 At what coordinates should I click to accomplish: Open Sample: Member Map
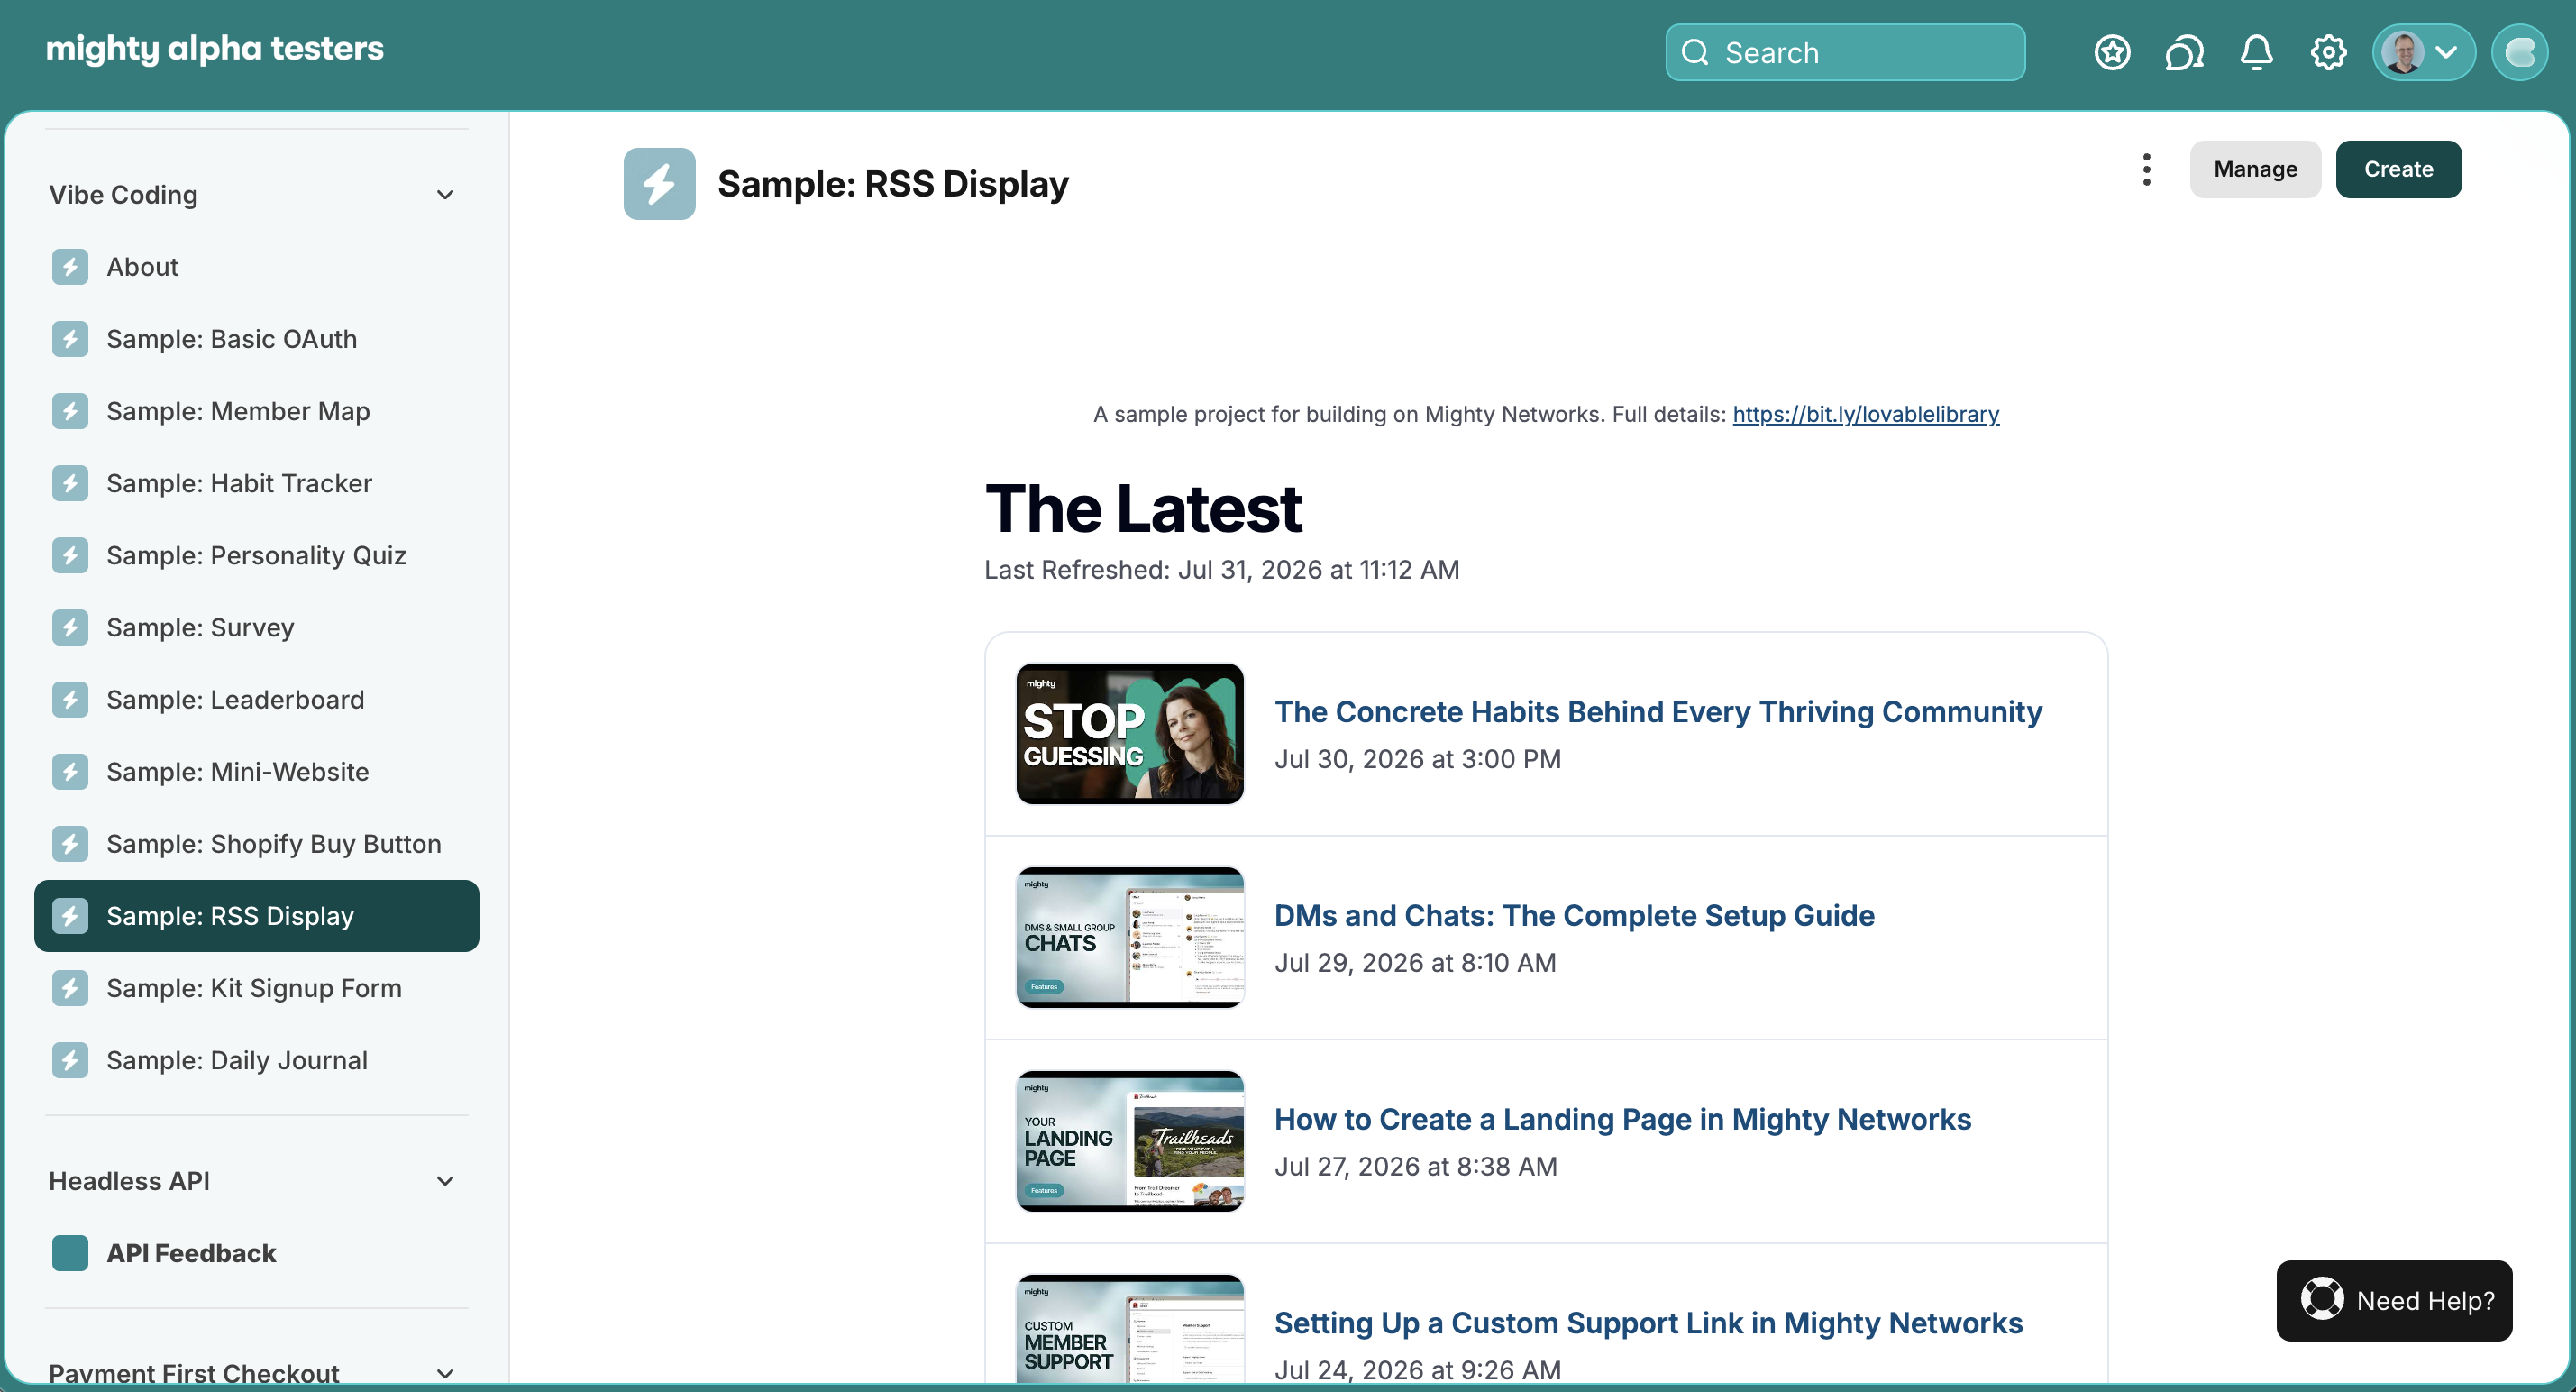[257, 411]
